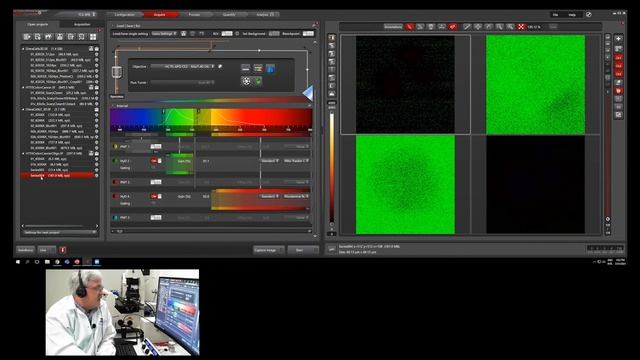Switch to the Process tab
Screen dimensions: 640x360
click(194, 14)
